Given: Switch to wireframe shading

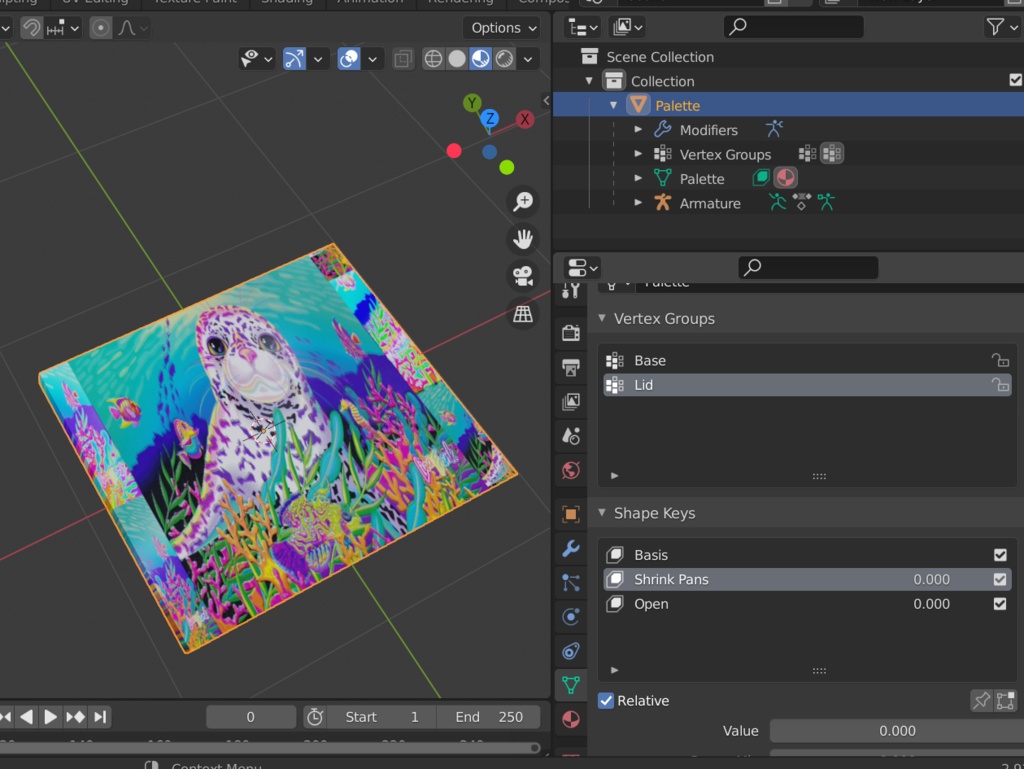Looking at the screenshot, I should tap(433, 59).
